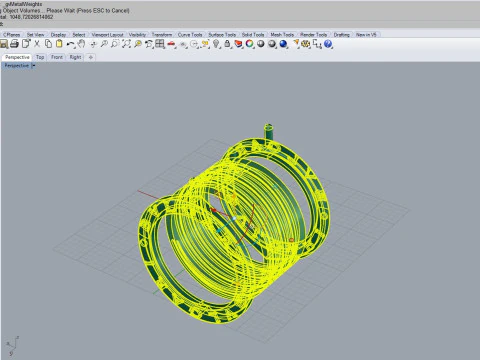This screenshot has width=480, height=360.
Task: Open the Options gear icon
Action: pos(305,44)
